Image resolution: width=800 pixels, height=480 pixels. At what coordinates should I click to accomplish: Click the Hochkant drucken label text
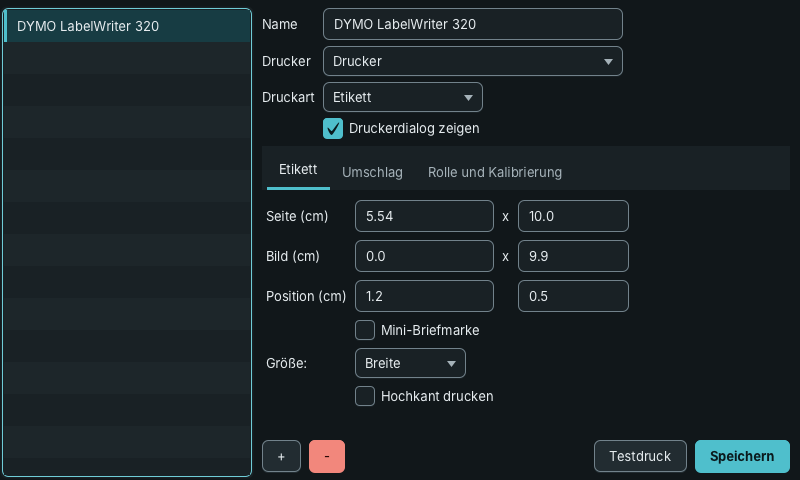point(437,396)
